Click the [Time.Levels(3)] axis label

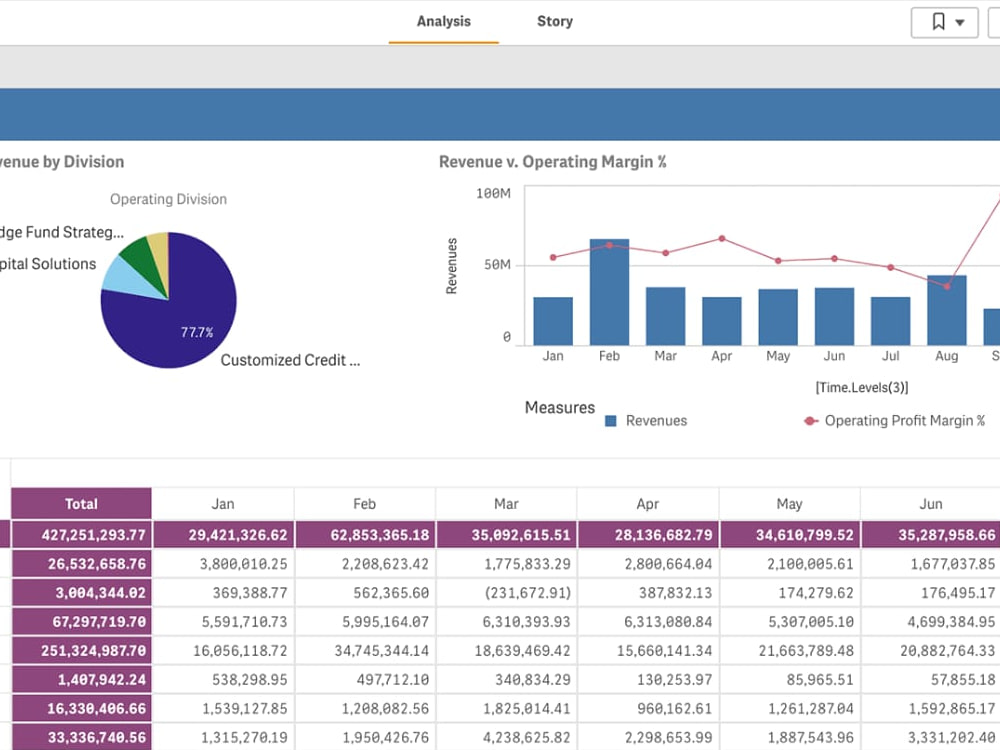coord(862,387)
